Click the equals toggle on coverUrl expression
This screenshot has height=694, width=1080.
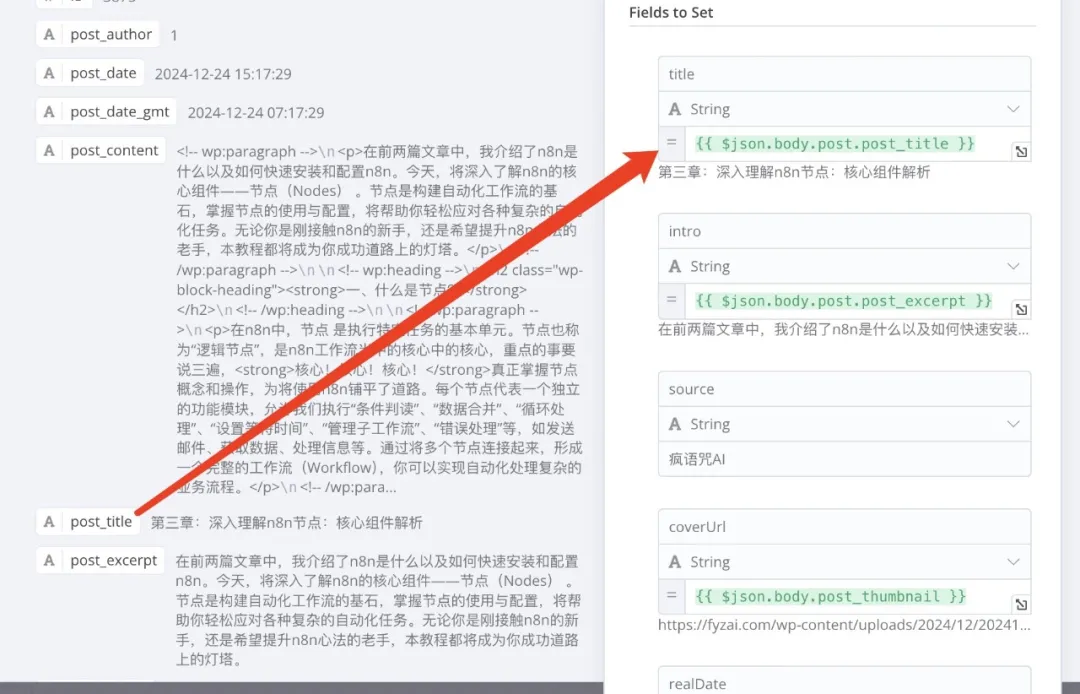672,596
